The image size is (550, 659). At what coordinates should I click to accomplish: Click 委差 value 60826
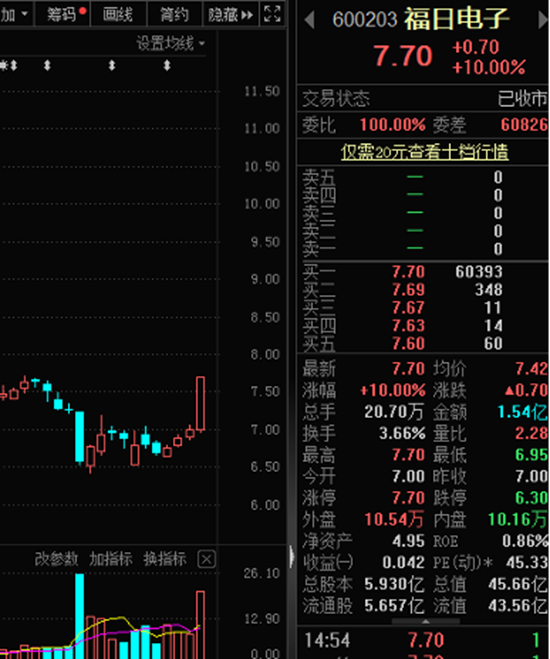tap(524, 125)
